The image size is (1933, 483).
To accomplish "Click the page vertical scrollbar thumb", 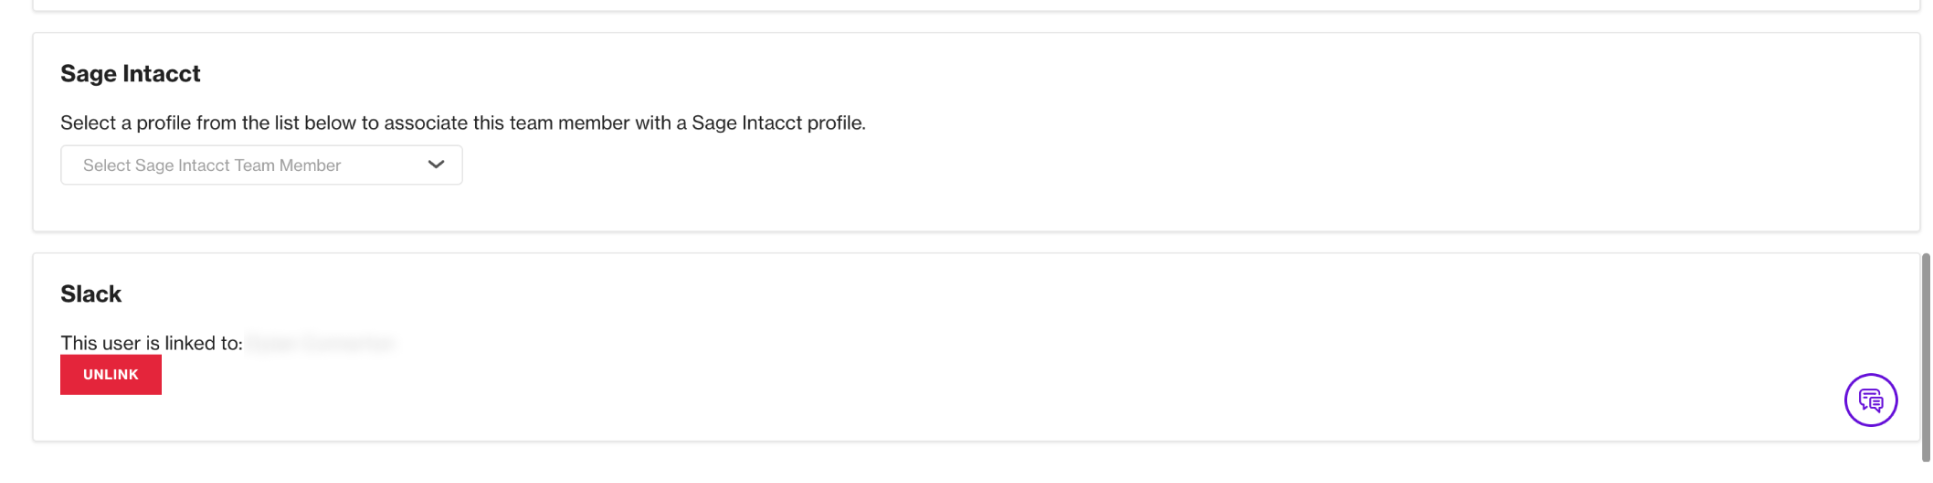I will tap(1925, 357).
